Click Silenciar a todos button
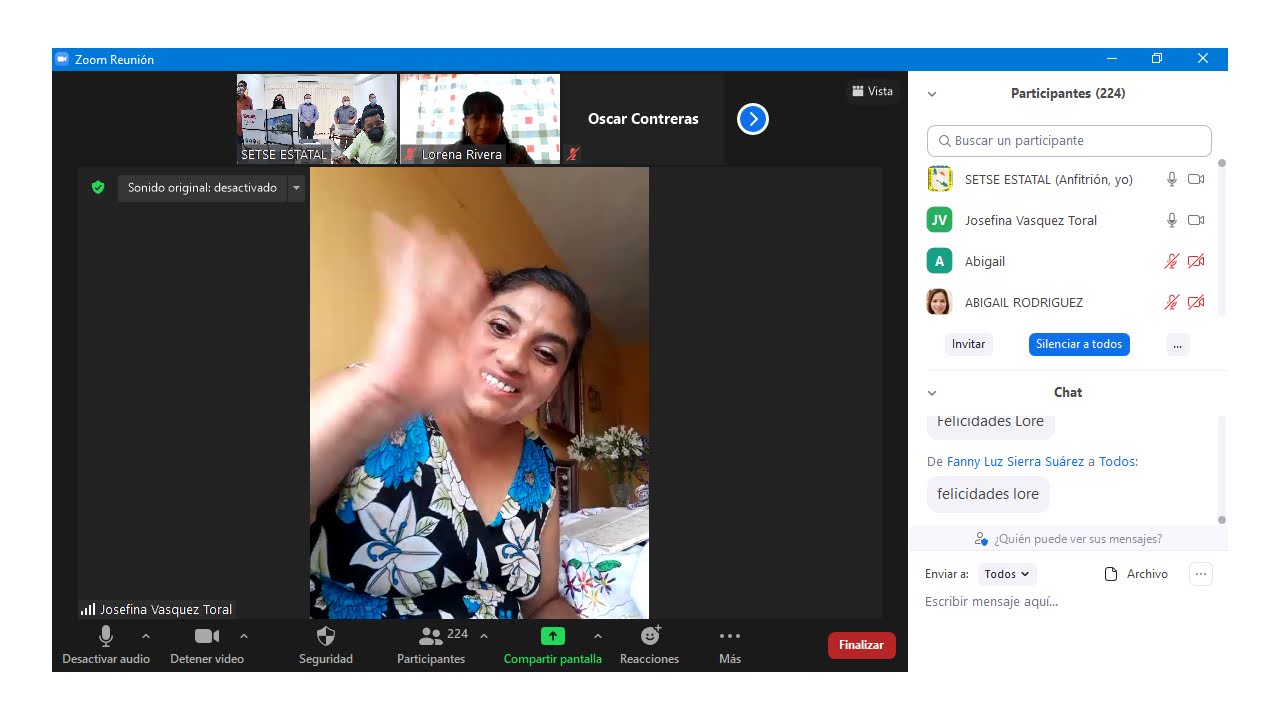1280x720 pixels. coord(1079,344)
